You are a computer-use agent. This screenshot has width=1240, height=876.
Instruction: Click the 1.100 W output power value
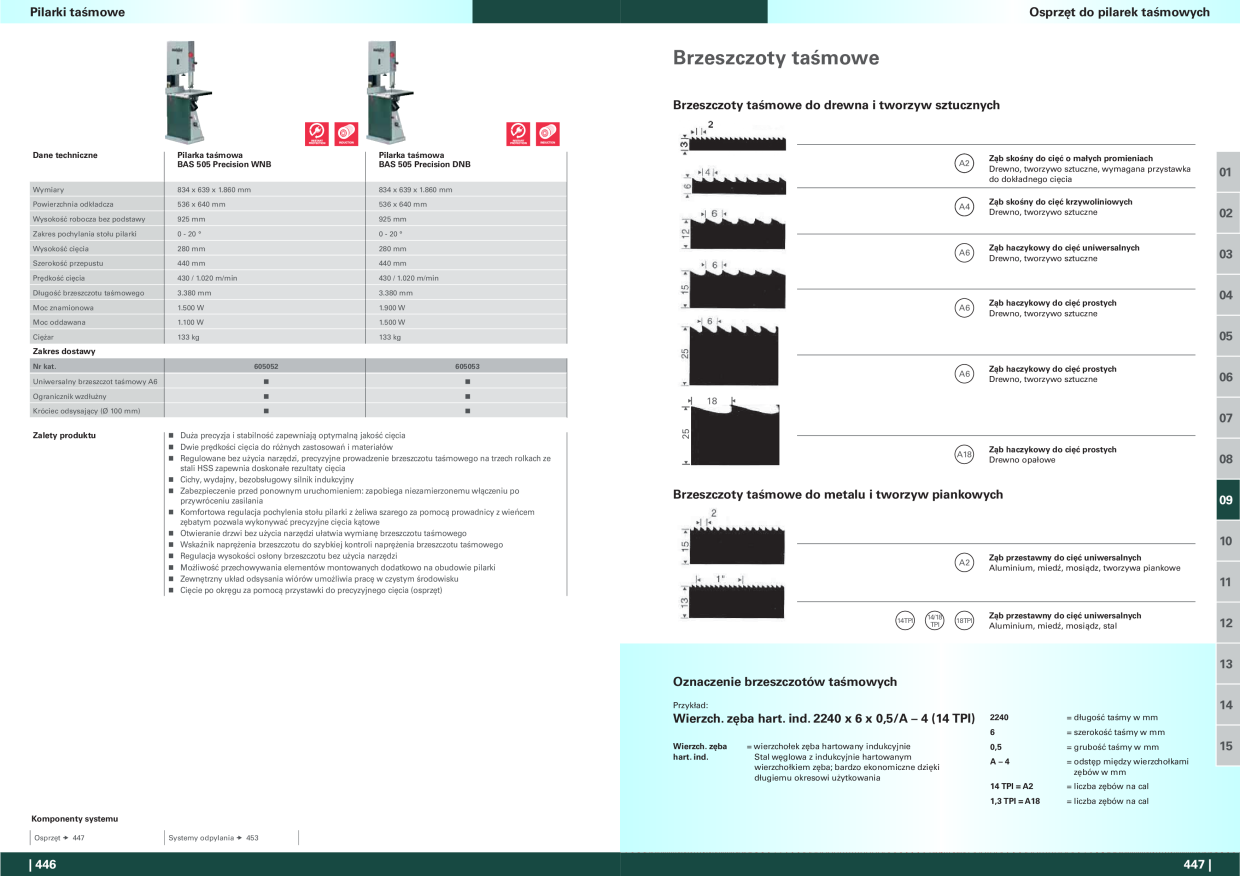191,323
